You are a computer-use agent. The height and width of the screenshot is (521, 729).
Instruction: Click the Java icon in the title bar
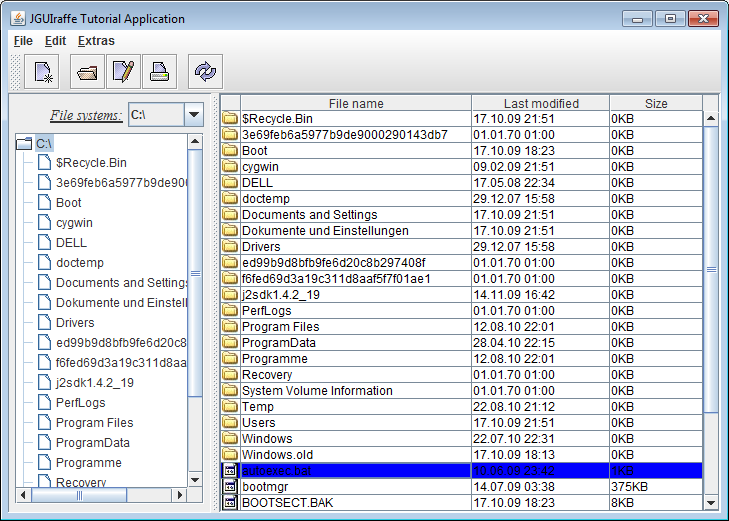pos(18,19)
